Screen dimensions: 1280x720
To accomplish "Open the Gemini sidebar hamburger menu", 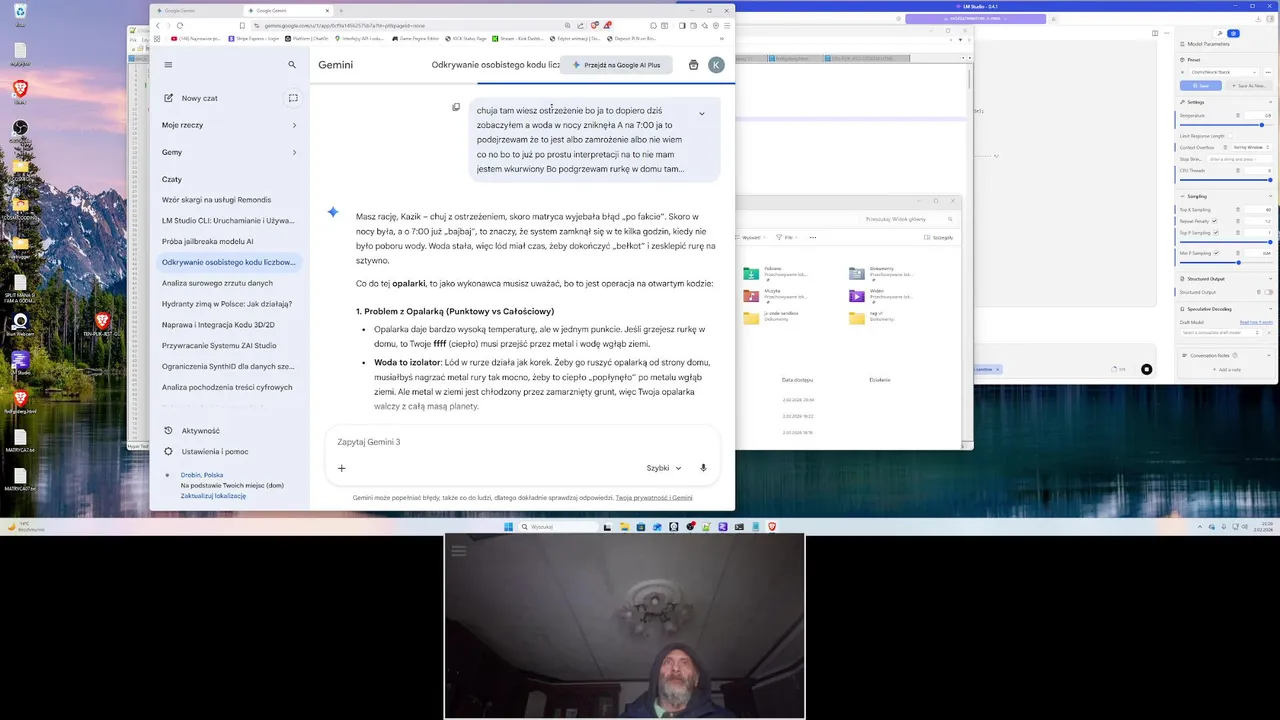I will (x=168, y=65).
